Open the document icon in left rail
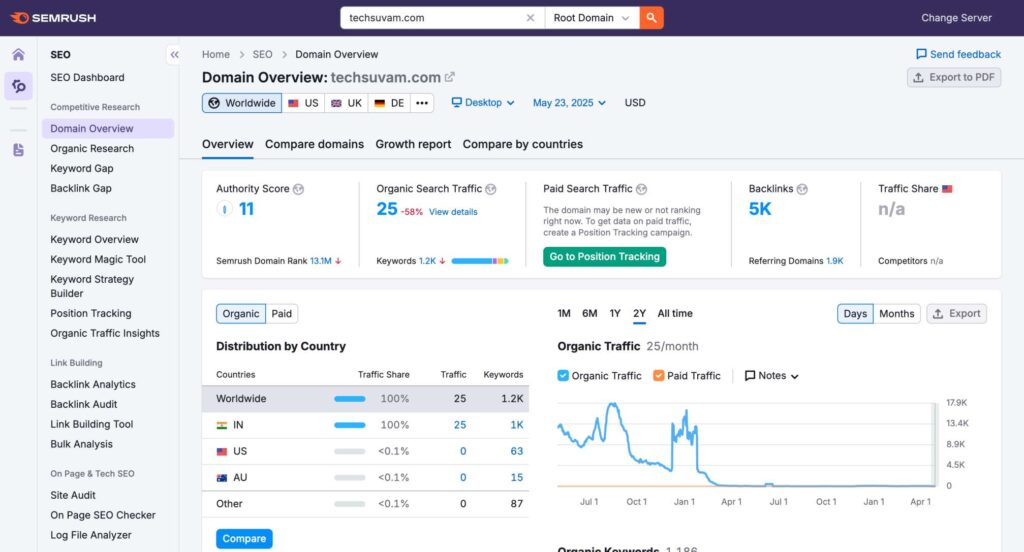1024x552 pixels. coord(18,150)
